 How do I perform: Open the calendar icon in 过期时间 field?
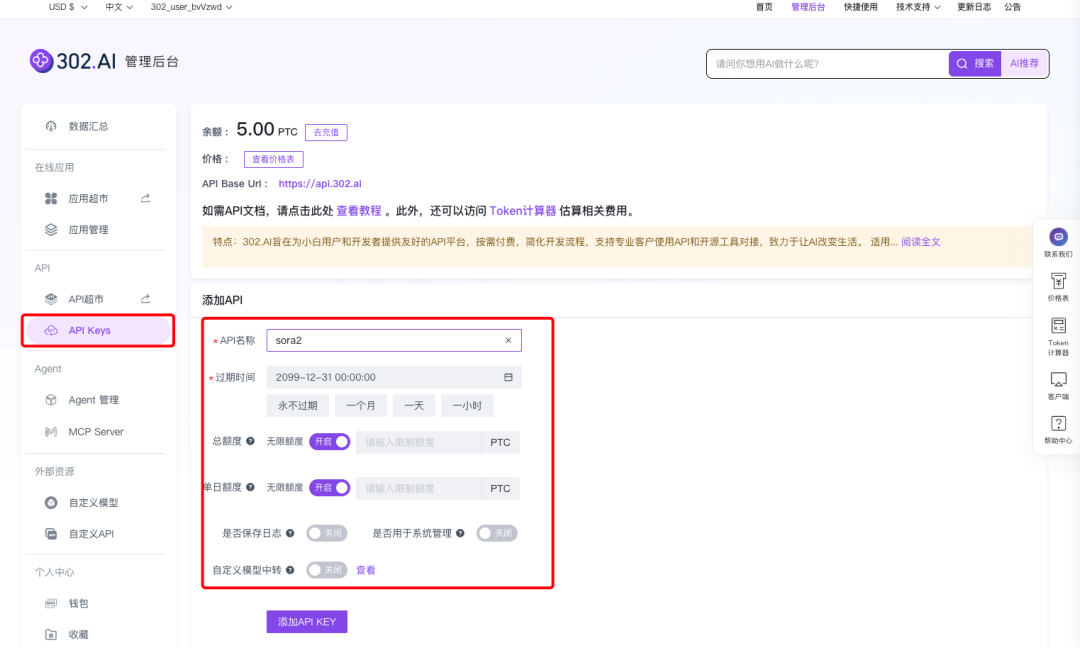click(x=508, y=377)
